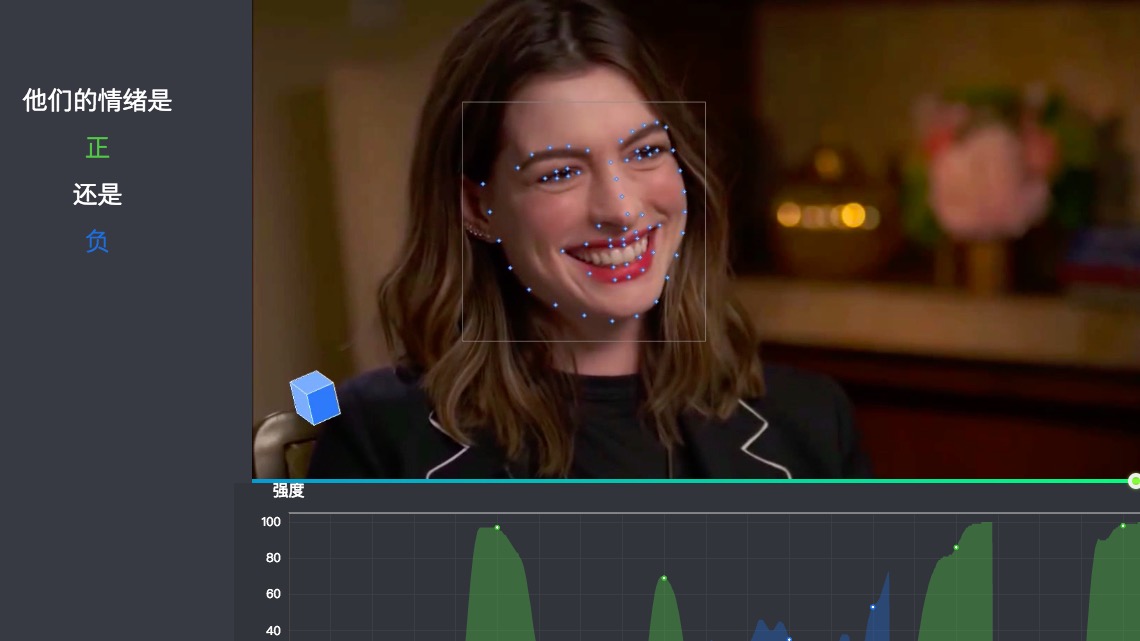Click the 还是 text between the options

point(97,195)
